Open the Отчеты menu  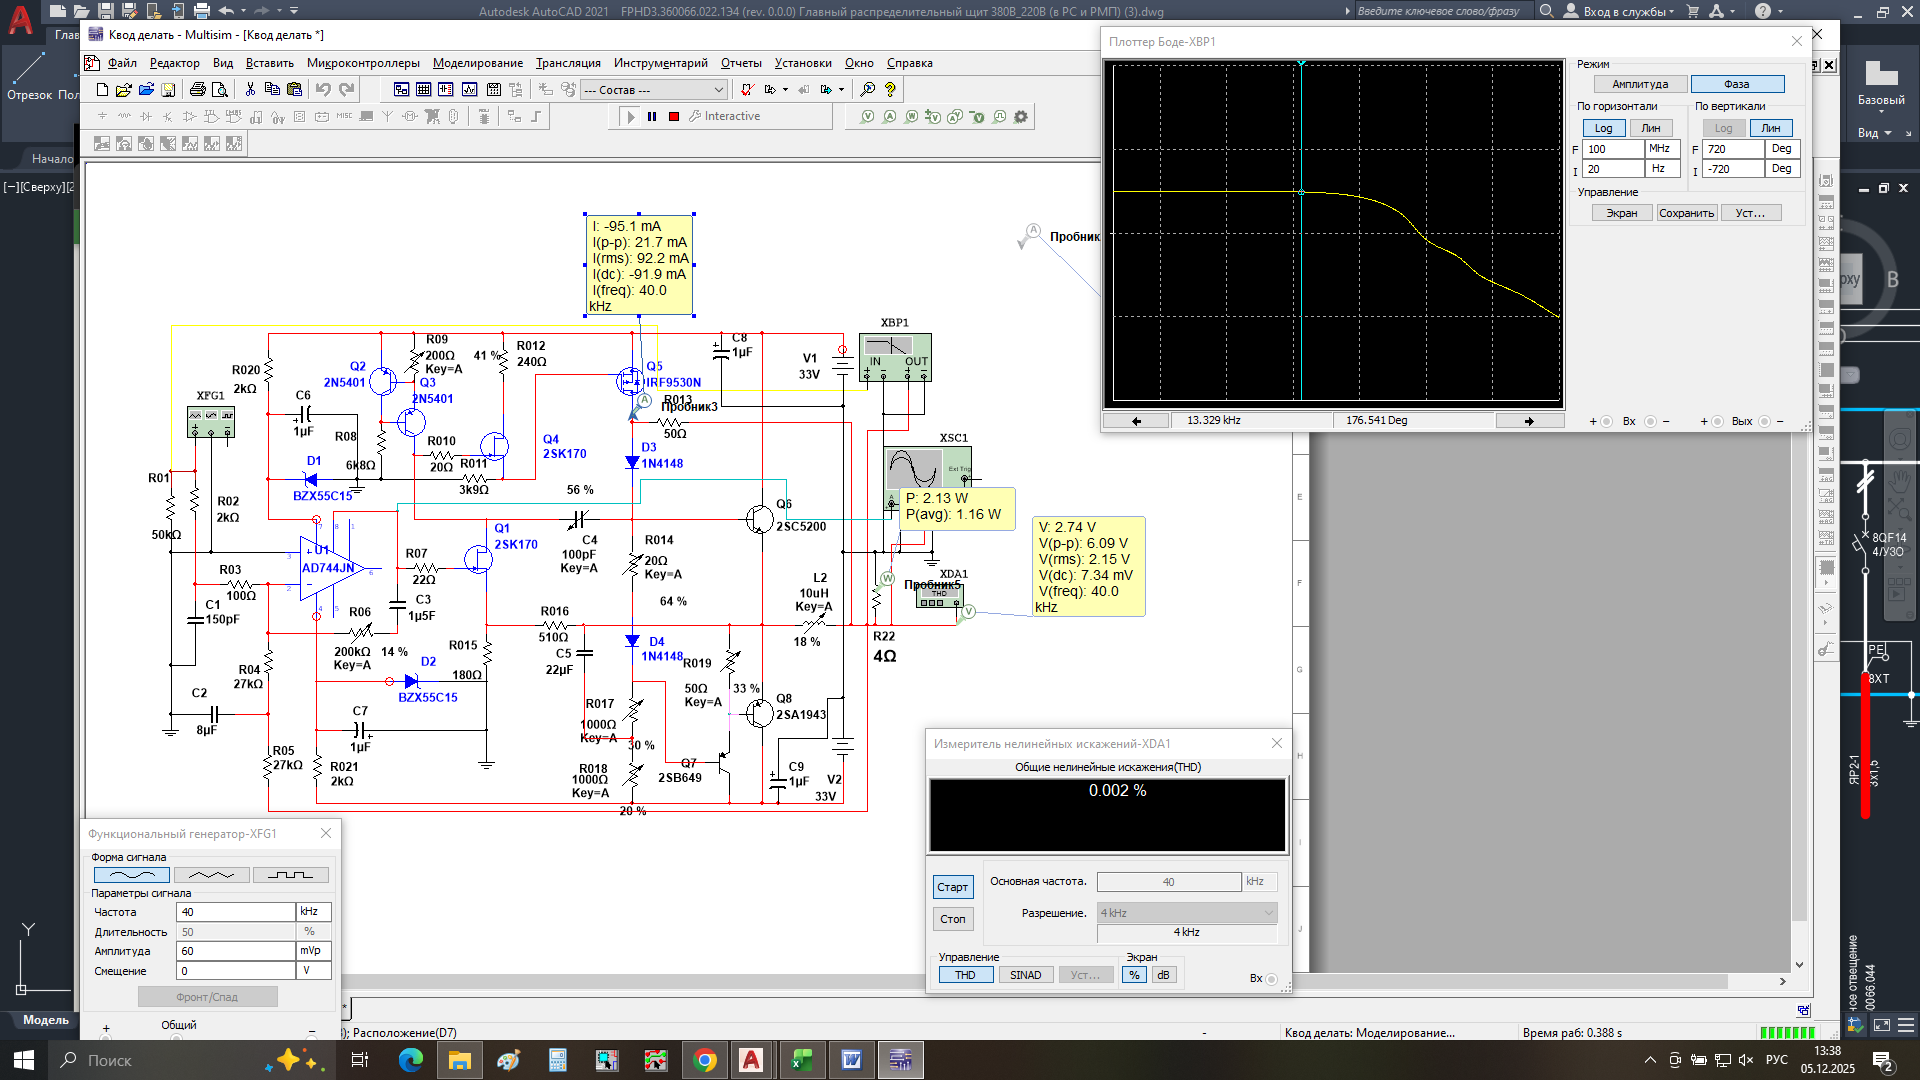coord(741,63)
